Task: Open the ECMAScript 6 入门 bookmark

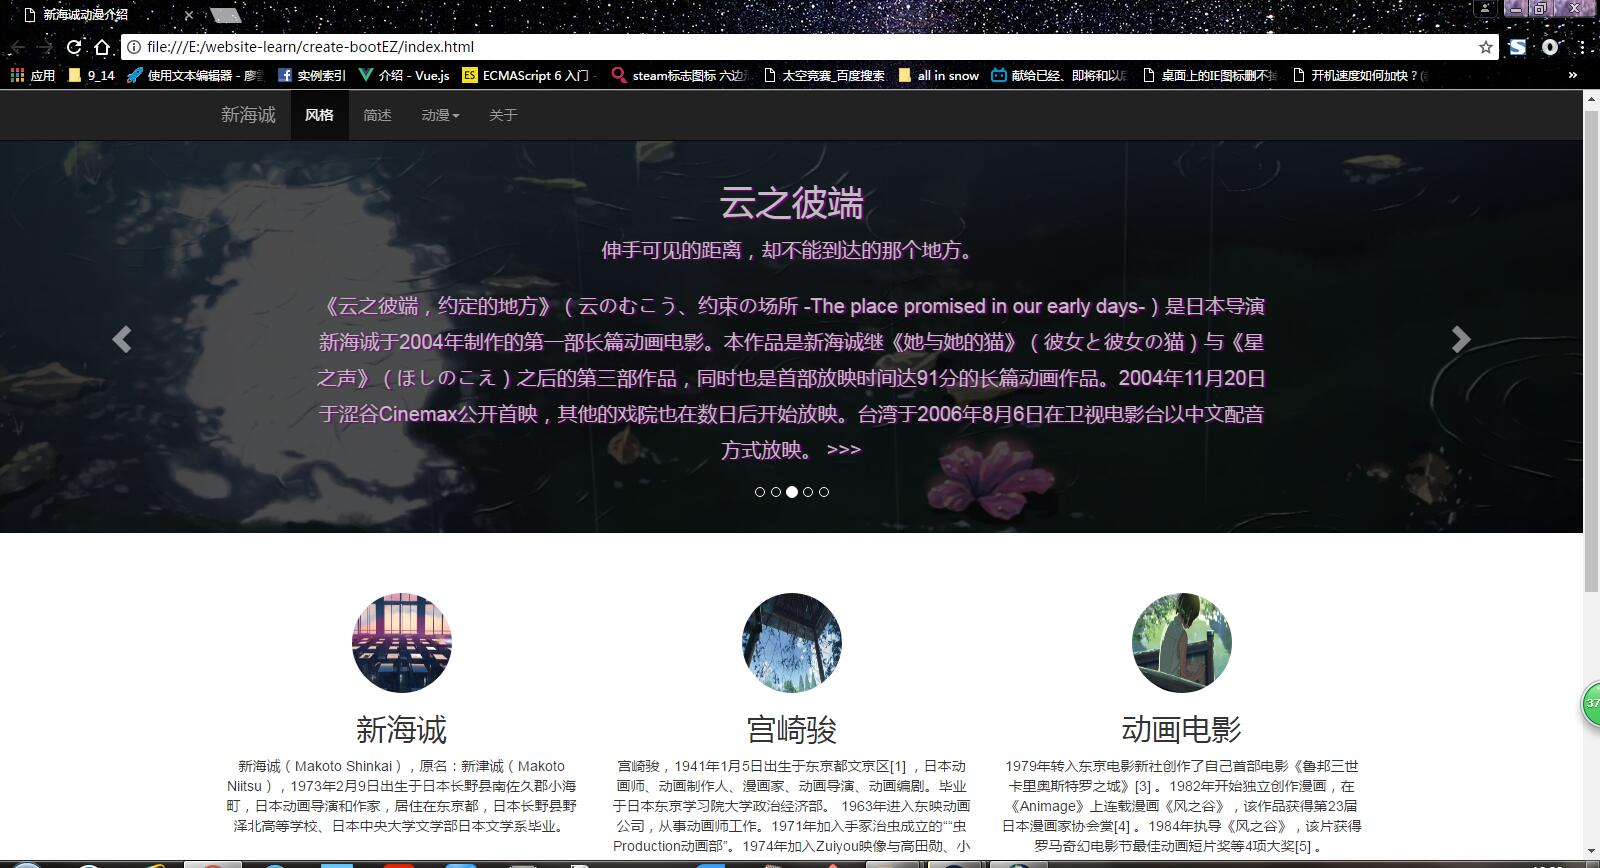Action: click(x=530, y=75)
